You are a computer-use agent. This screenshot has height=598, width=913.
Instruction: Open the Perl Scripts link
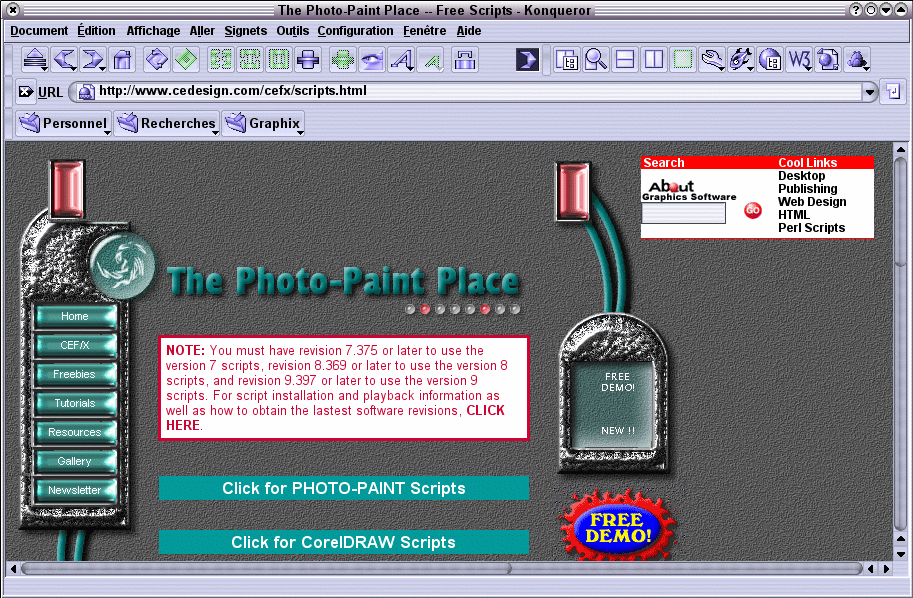pyautogui.click(x=811, y=228)
